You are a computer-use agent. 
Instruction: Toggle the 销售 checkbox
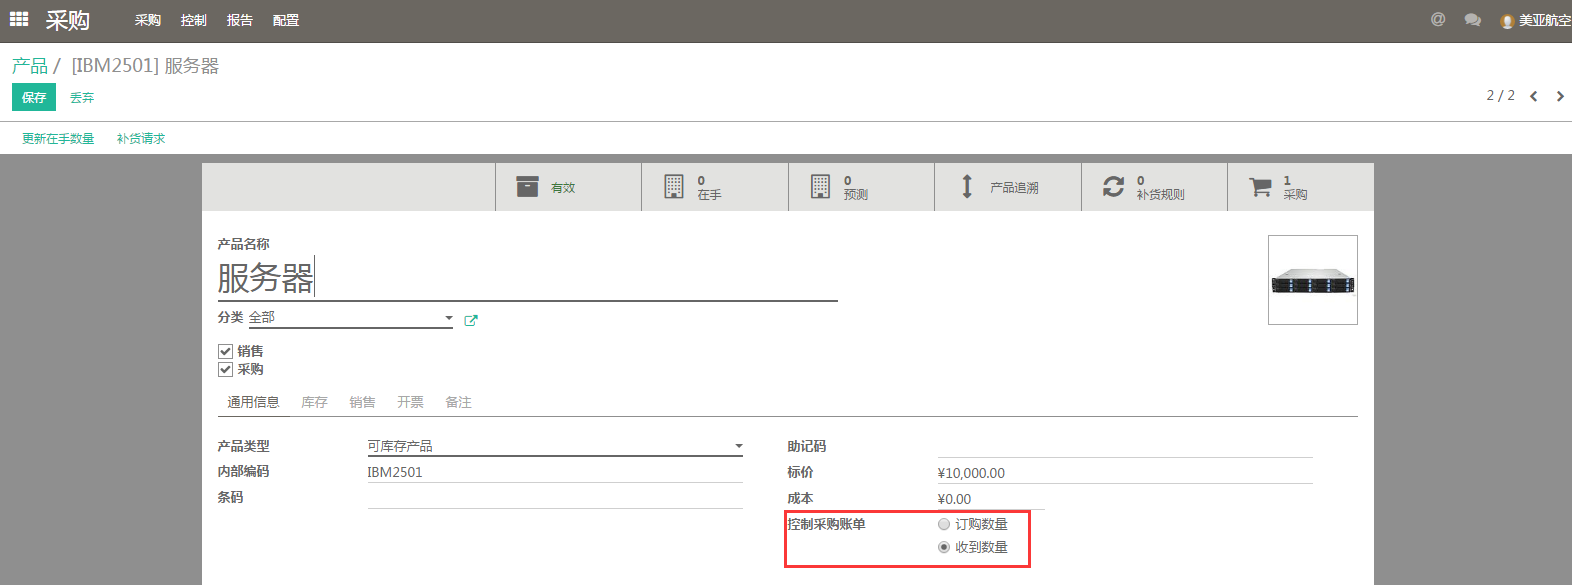click(x=225, y=351)
